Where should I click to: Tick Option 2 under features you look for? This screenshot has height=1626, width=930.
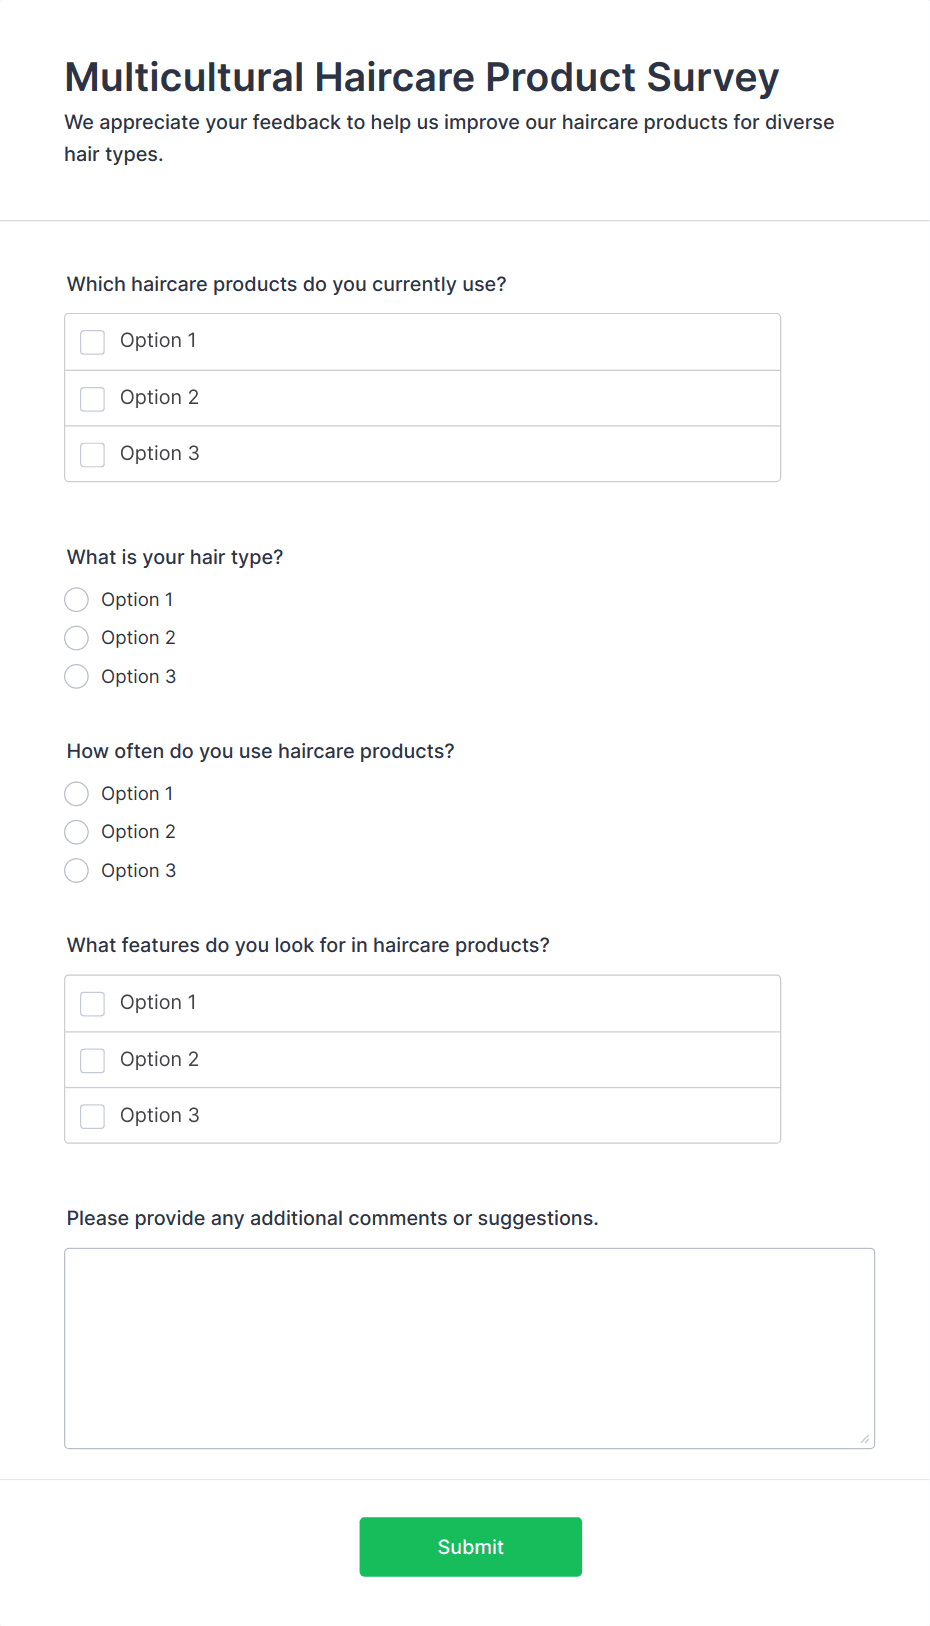coord(93,1060)
